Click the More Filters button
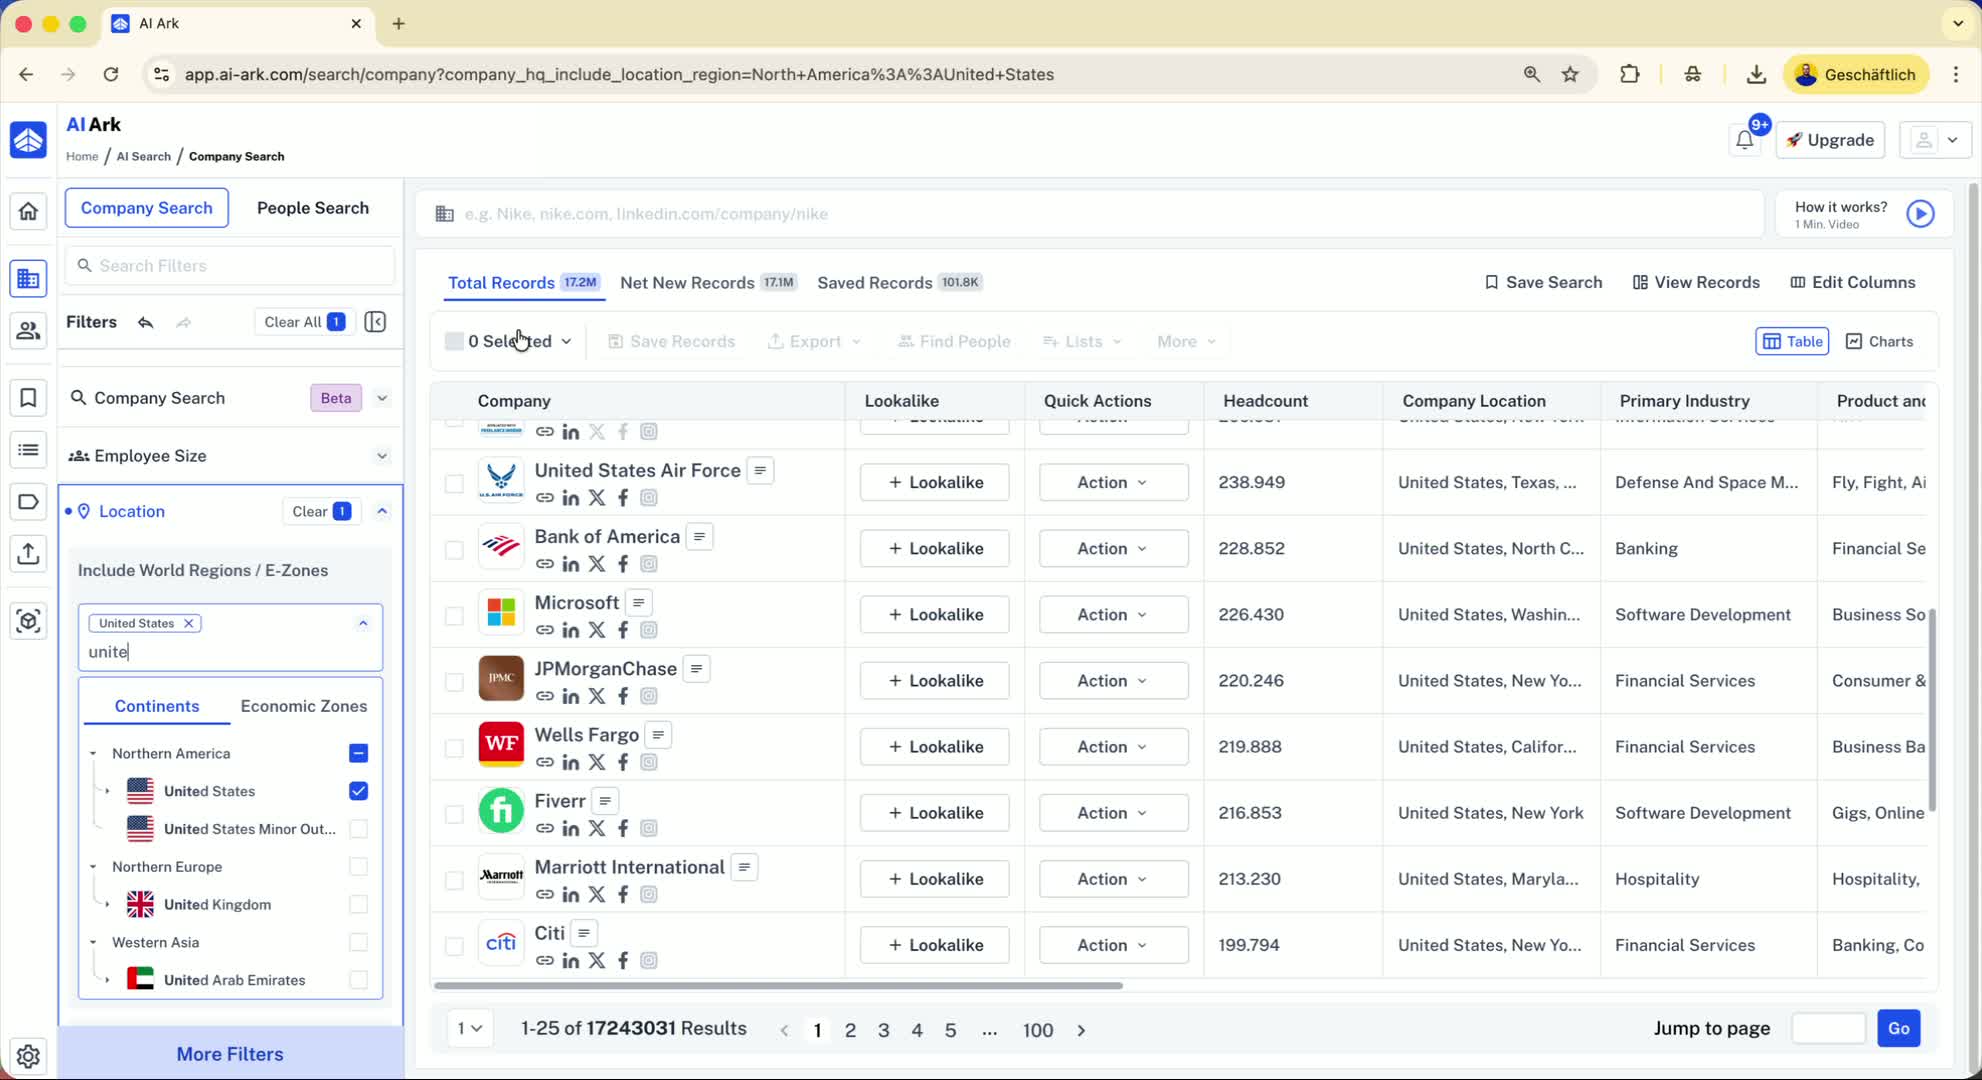The height and width of the screenshot is (1080, 1982). (x=230, y=1054)
